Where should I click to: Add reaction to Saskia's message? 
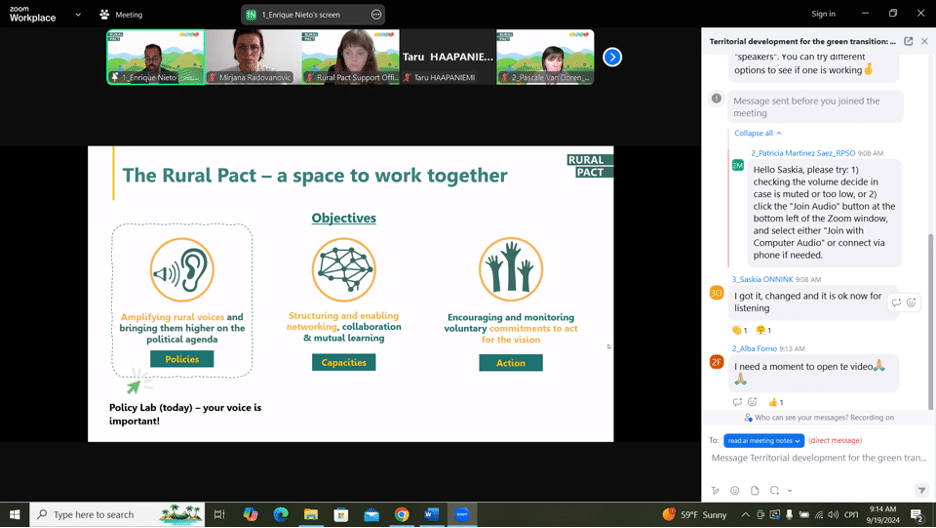[x=911, y=303]
